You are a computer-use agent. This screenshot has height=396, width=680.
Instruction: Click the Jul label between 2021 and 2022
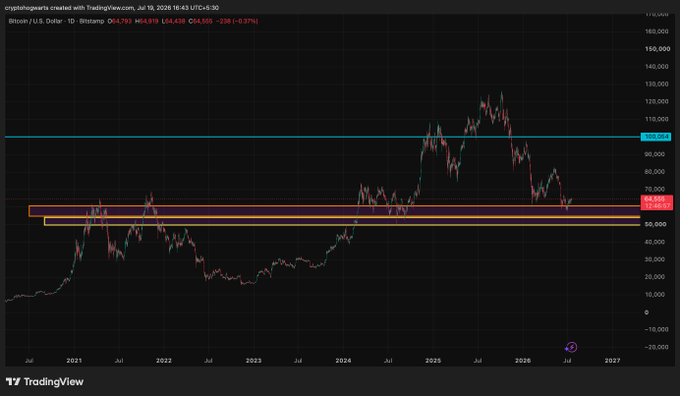pyautogui.click(x=119, y=360)
